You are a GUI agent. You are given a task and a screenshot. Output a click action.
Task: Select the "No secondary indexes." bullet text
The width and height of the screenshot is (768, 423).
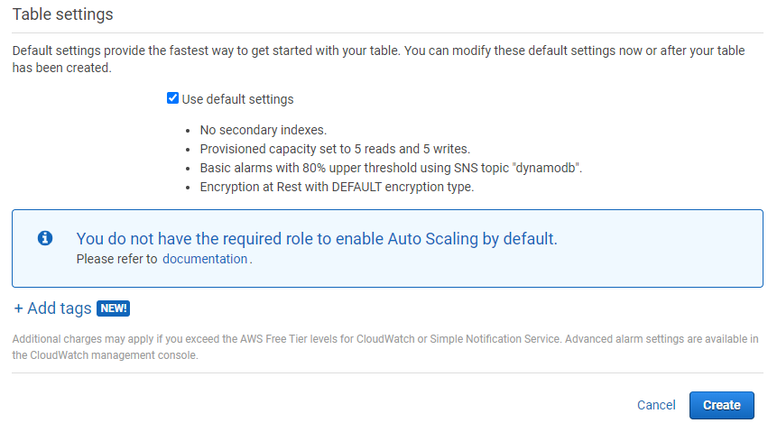(263, 130)
